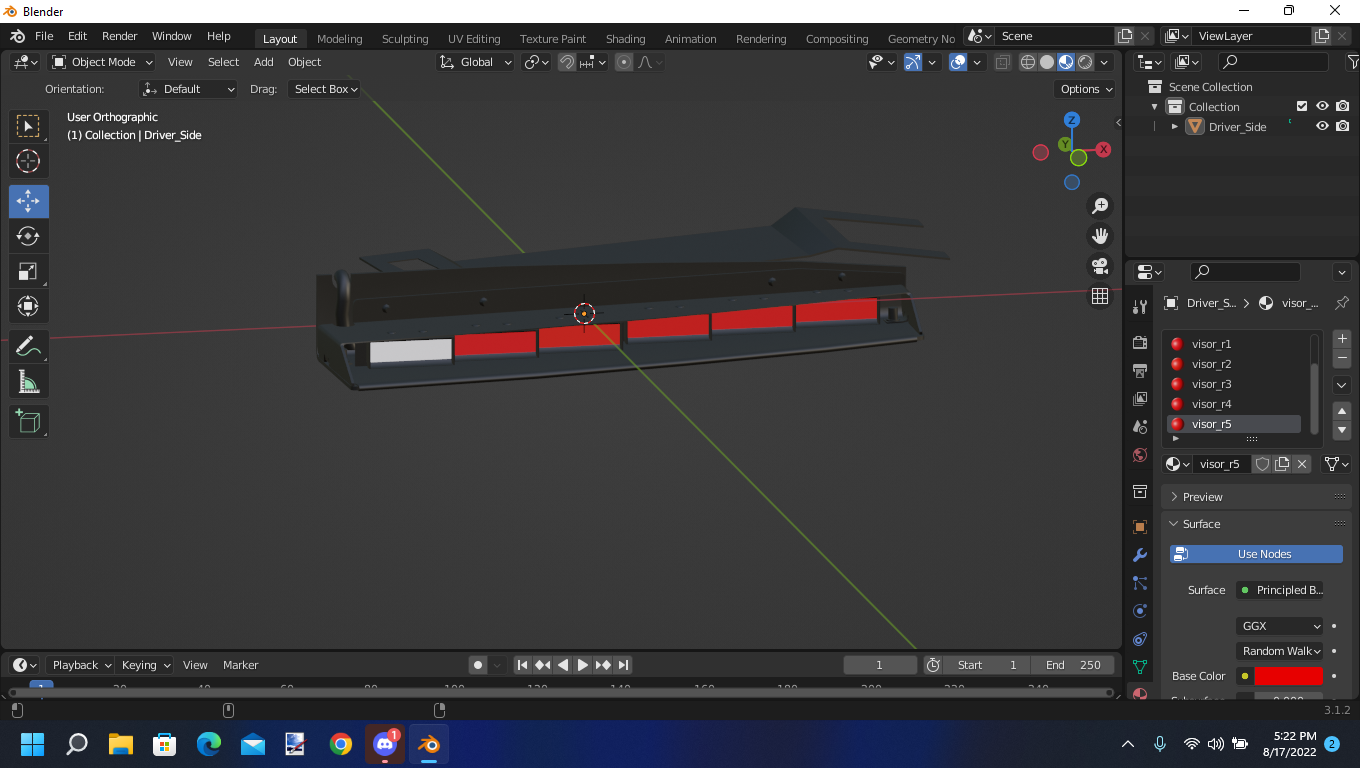Click the Options button in viewport header
Image resolution: width=1360 pixels, height=768 pixels.
click(x=1085, y=89)
